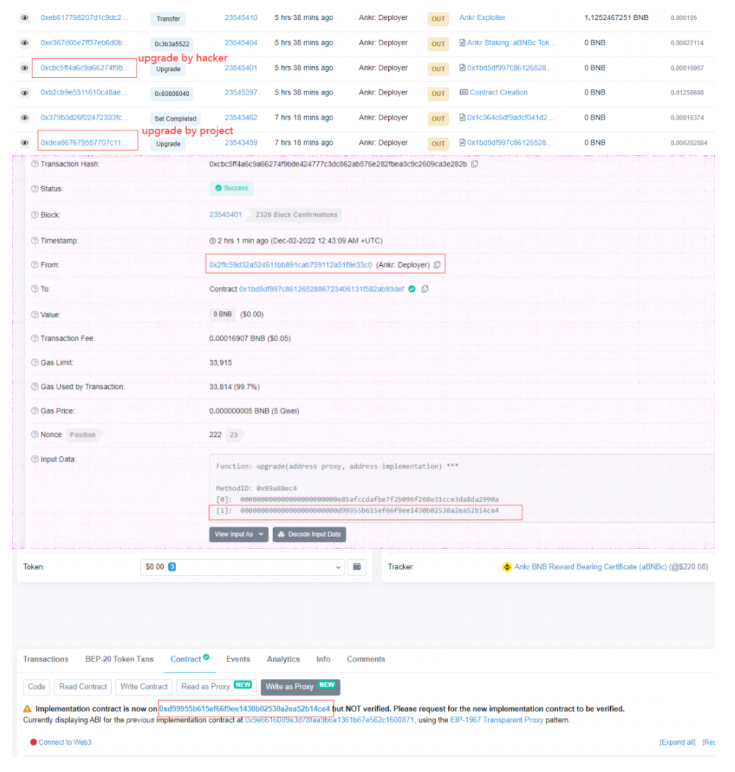Open the Contract Creation link
The width and height of the screenshot is (735, 772).
[498, 92]
